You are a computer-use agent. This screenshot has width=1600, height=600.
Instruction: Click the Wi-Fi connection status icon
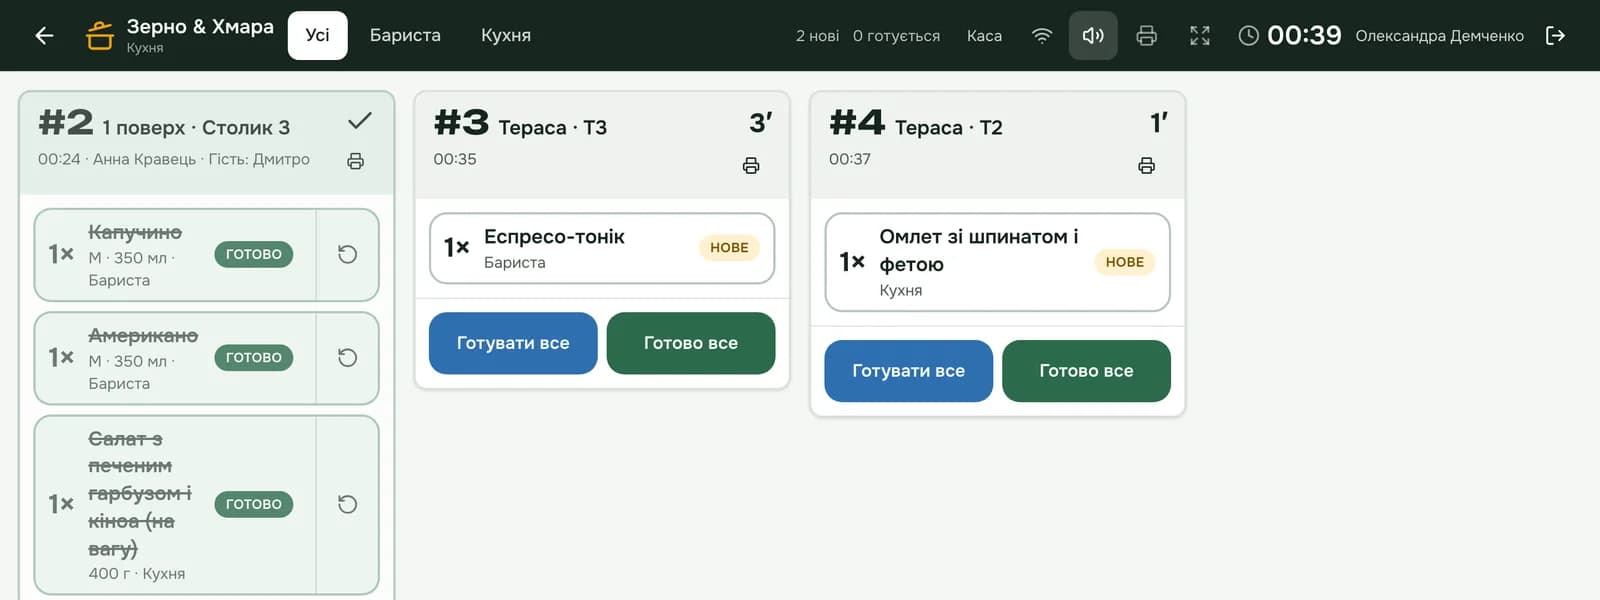click(x=1042, y=36)
